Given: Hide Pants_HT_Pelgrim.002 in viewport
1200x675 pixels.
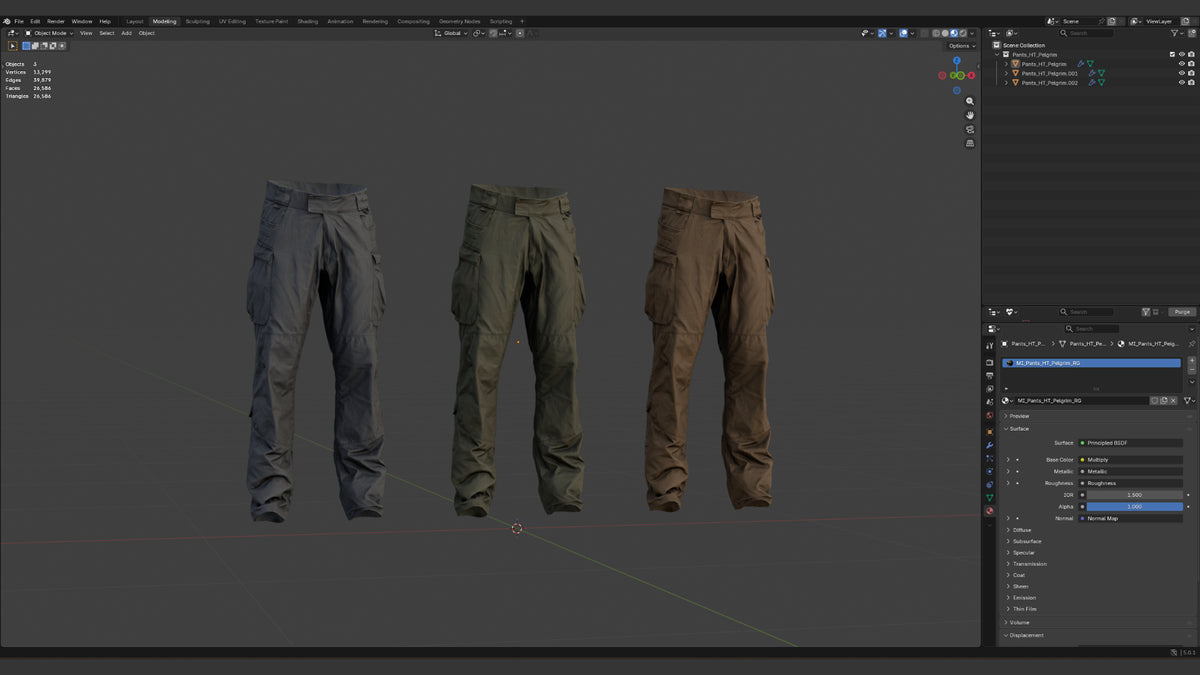Looking at the screenshot, I should tap(1181, 83).
